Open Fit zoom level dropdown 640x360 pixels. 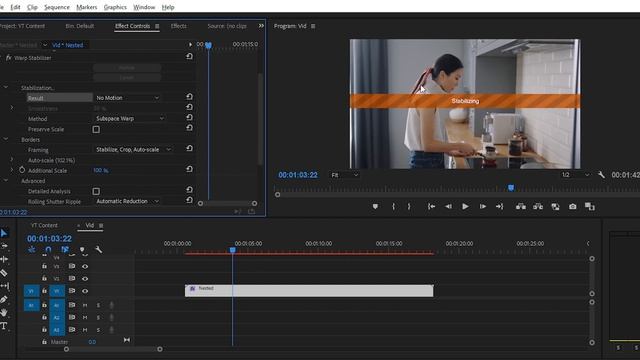pos(344,175)
